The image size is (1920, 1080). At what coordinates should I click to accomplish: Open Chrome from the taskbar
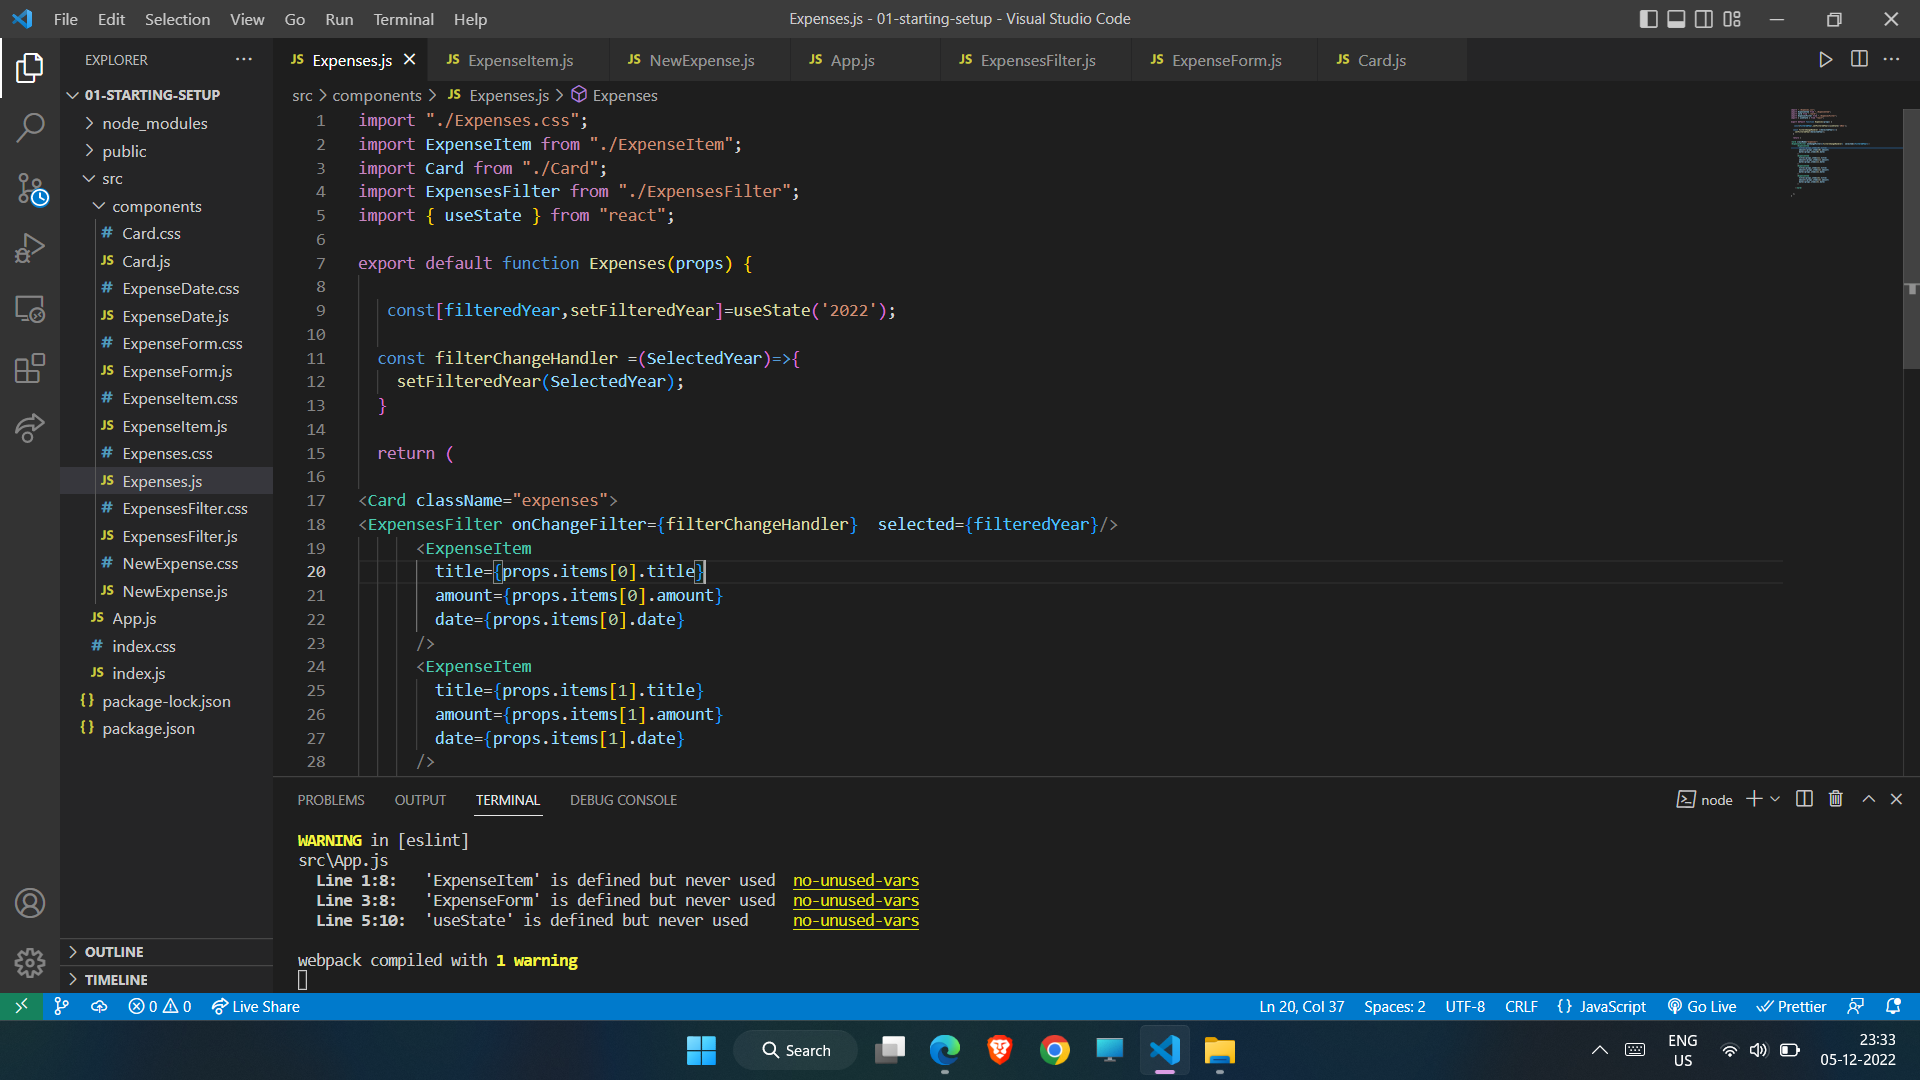coord(1054,1050)
